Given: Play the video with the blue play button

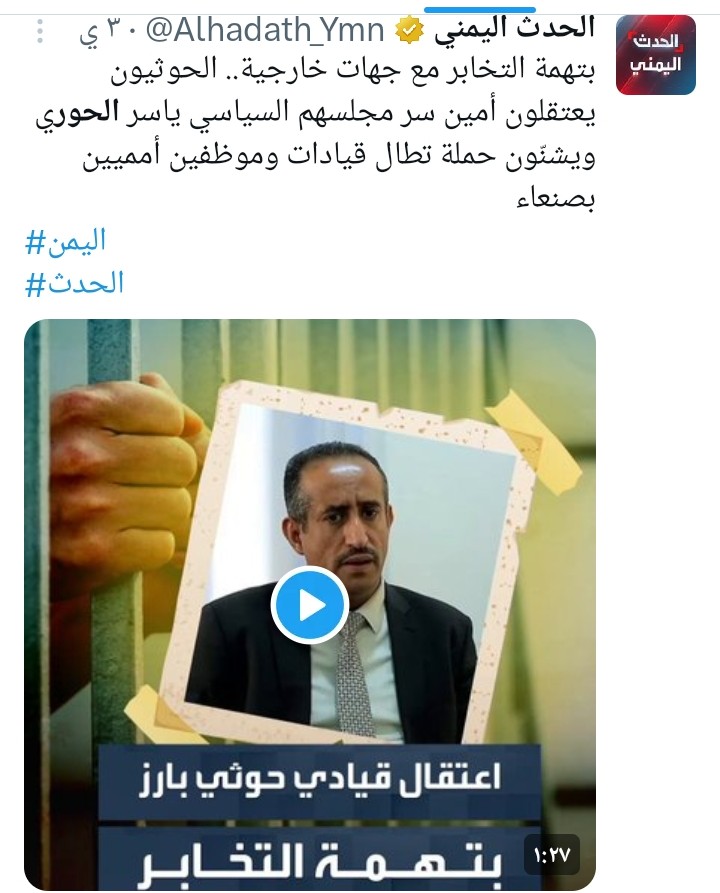Looking at the screenshot, I should click(310, 605).
